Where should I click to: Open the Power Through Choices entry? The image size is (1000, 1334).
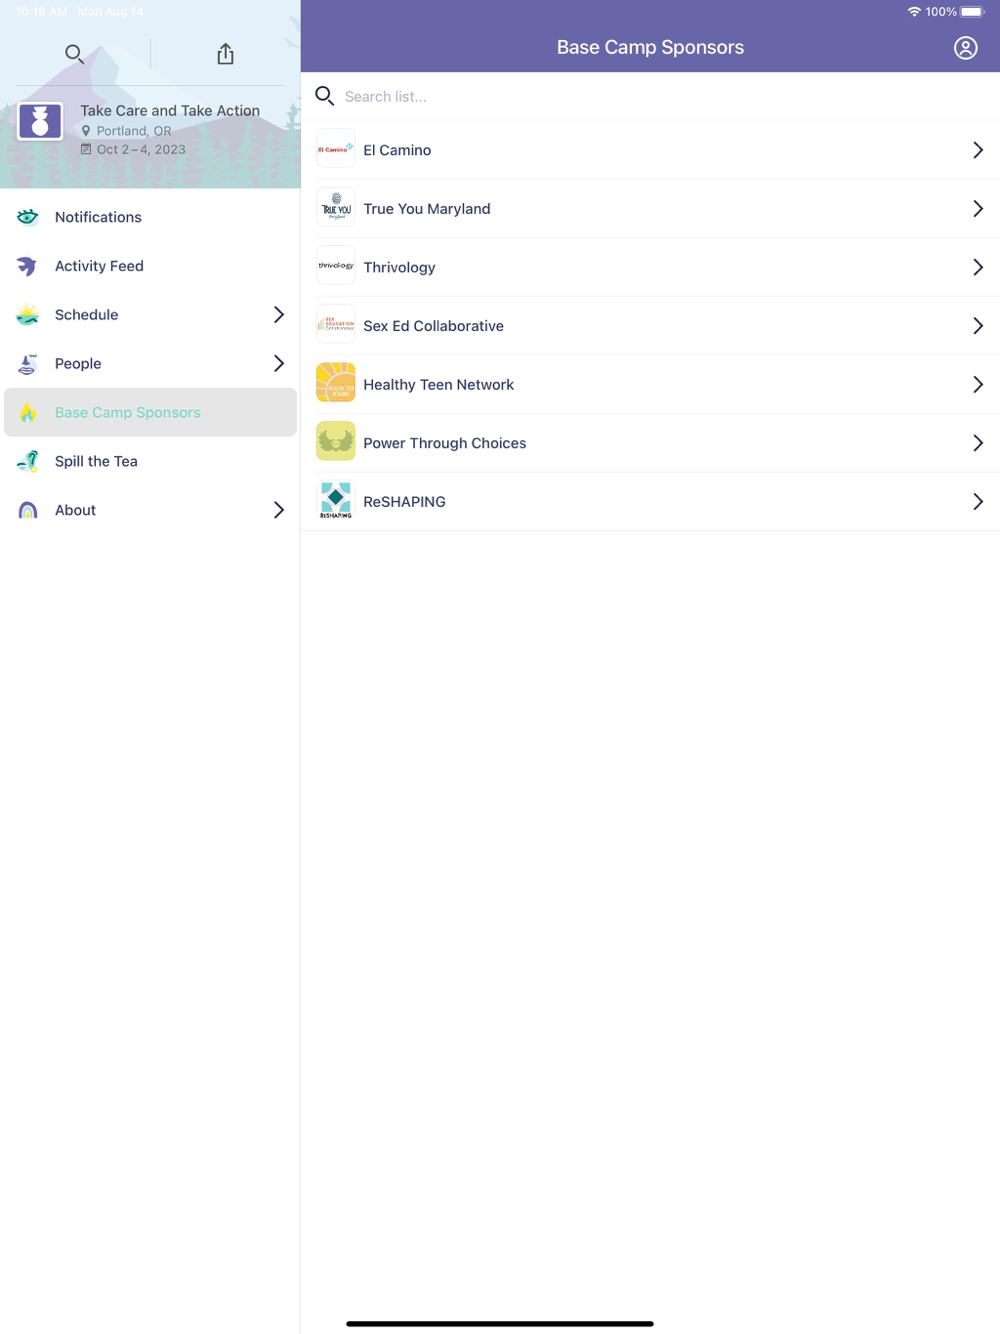tap(650, 443)
